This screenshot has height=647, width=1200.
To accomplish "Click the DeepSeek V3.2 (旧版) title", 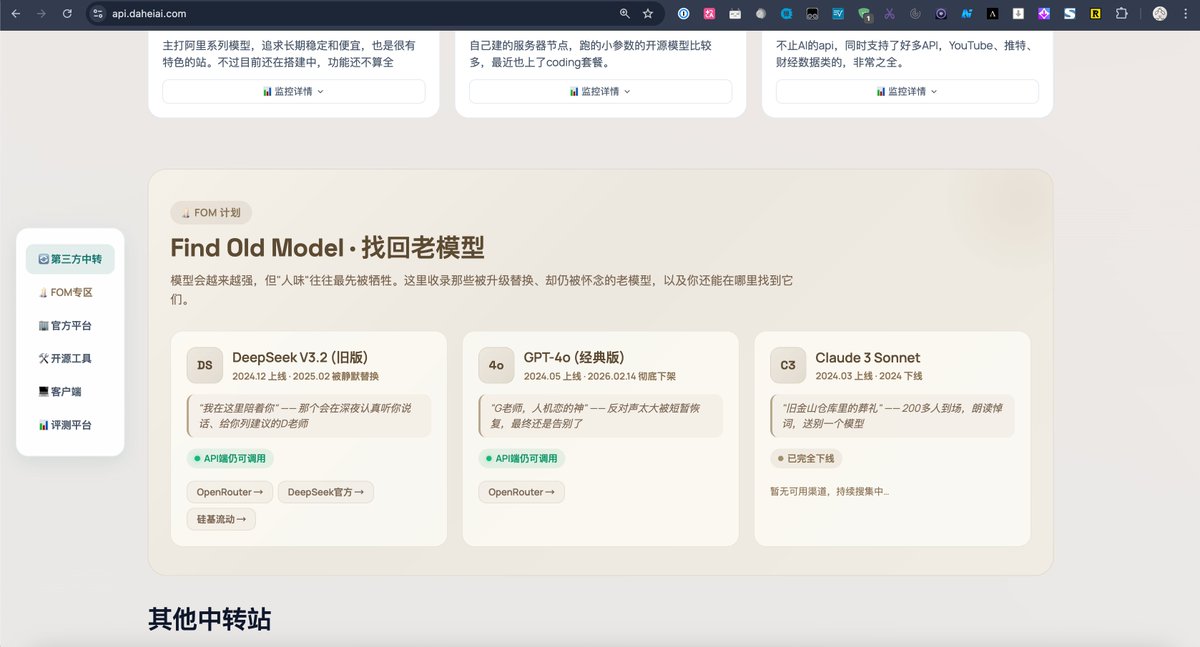I will pyautogui.click(x=301, y=358).
